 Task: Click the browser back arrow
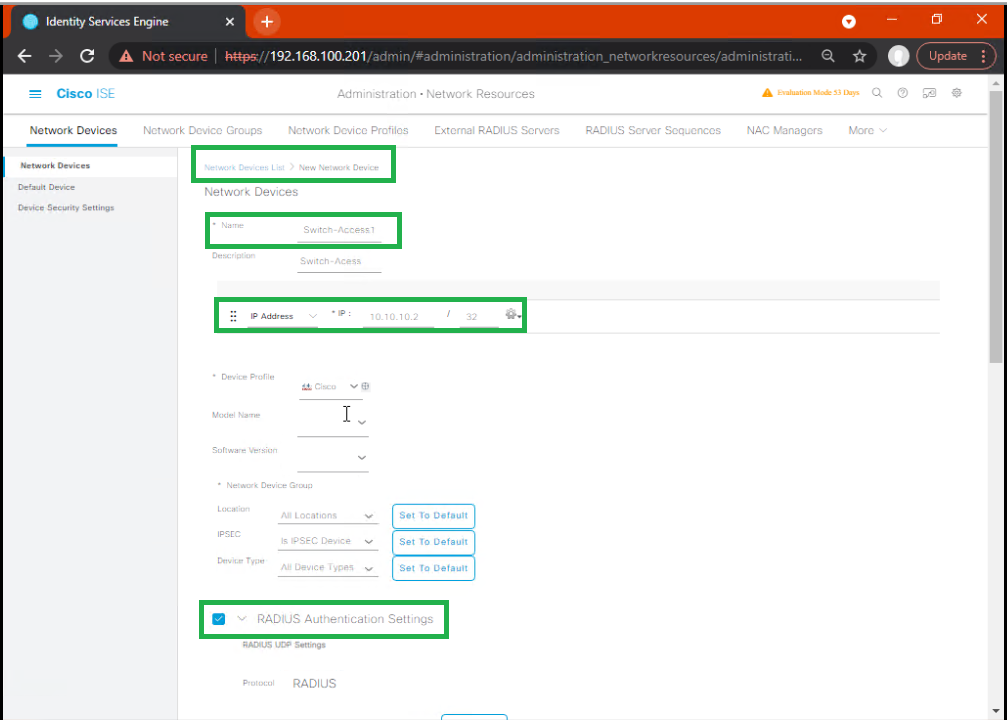tap(24, 56)
